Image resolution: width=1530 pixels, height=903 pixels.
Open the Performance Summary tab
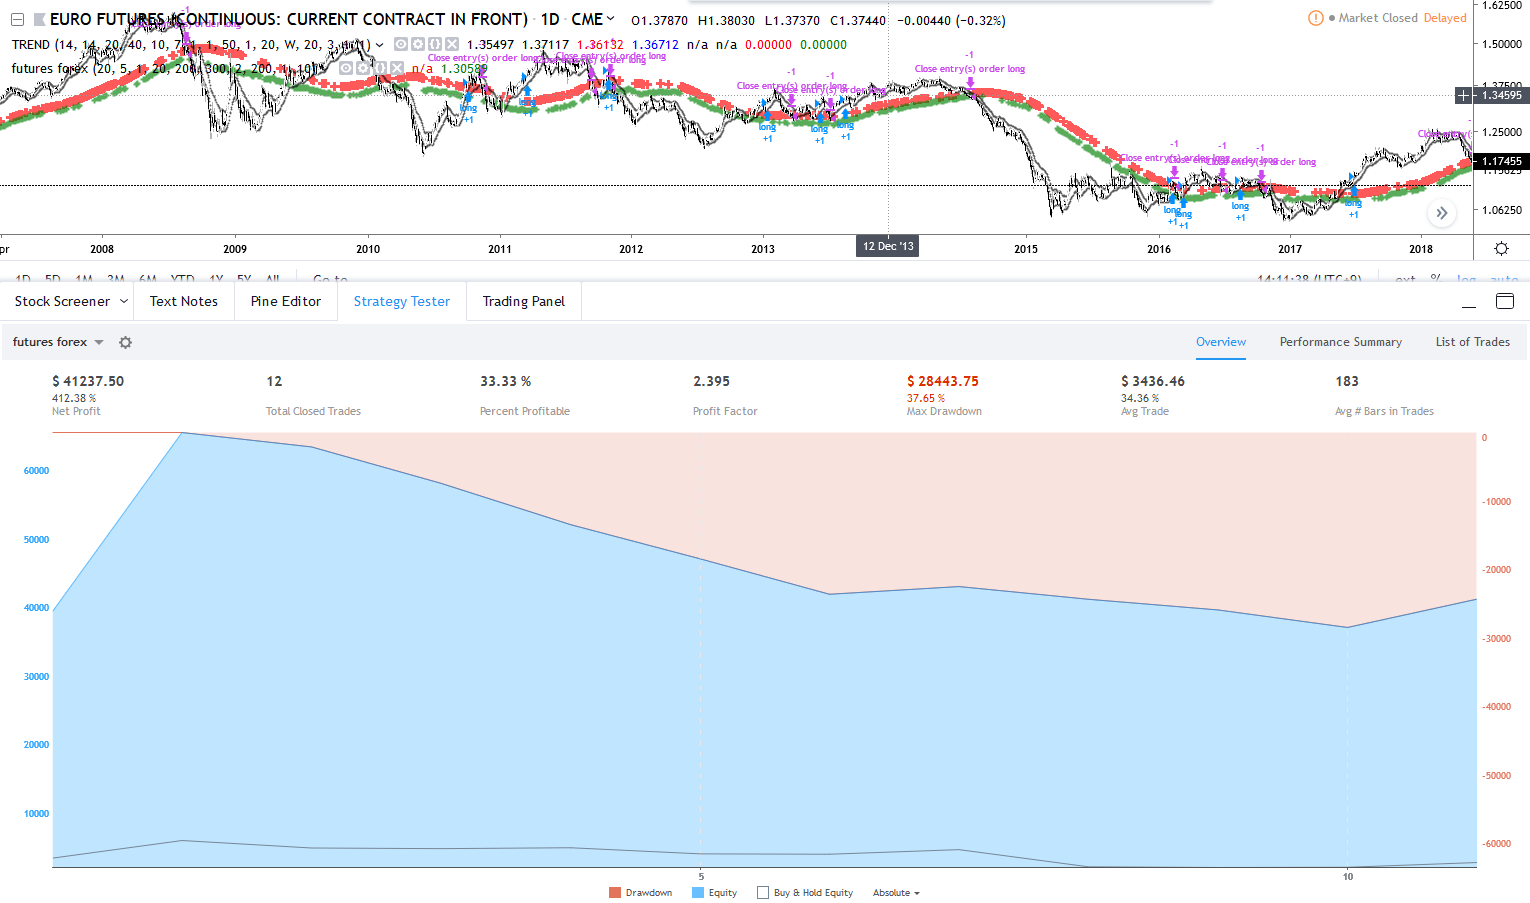[1340, 342]
